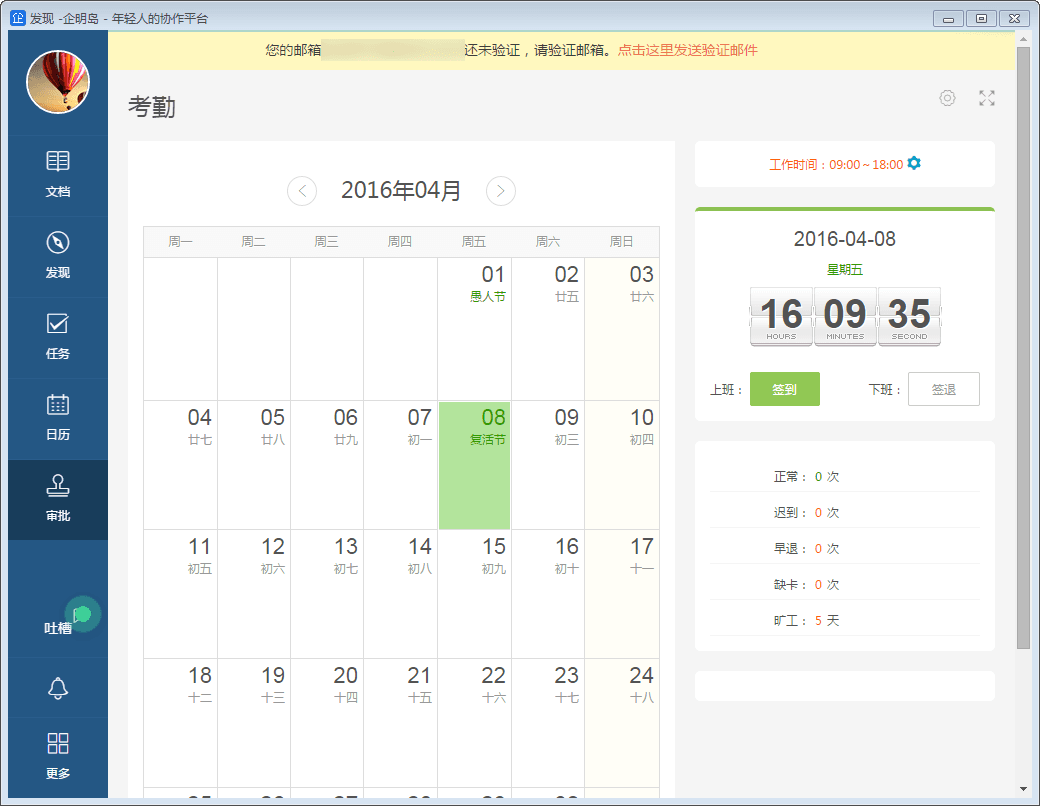Expand attendance view to fullscreen

point(987,98)
